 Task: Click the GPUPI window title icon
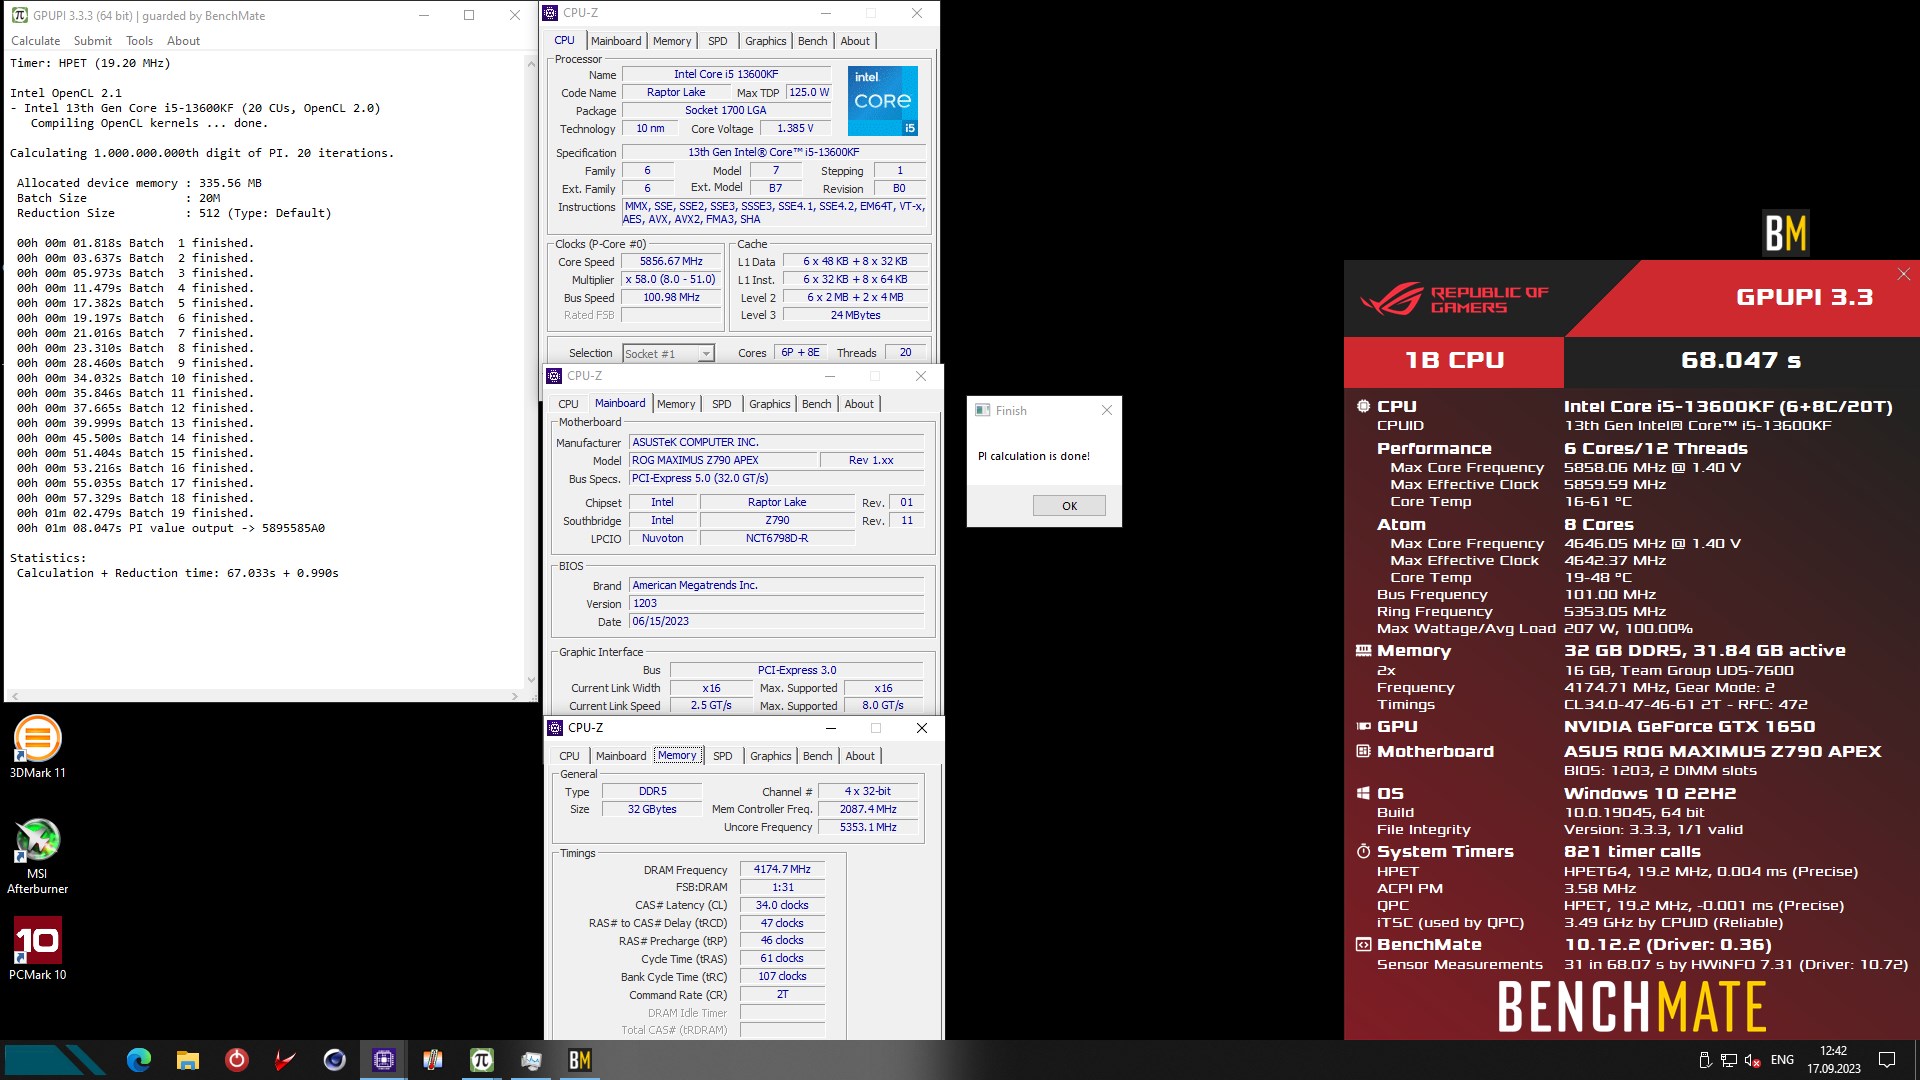[20, 15]
